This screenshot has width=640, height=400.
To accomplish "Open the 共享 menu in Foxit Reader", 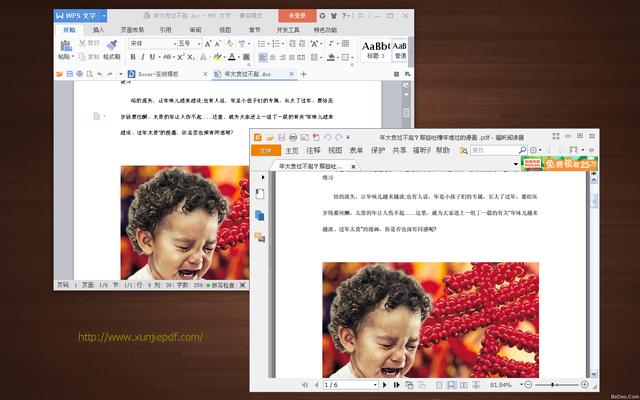I will 399,151.
